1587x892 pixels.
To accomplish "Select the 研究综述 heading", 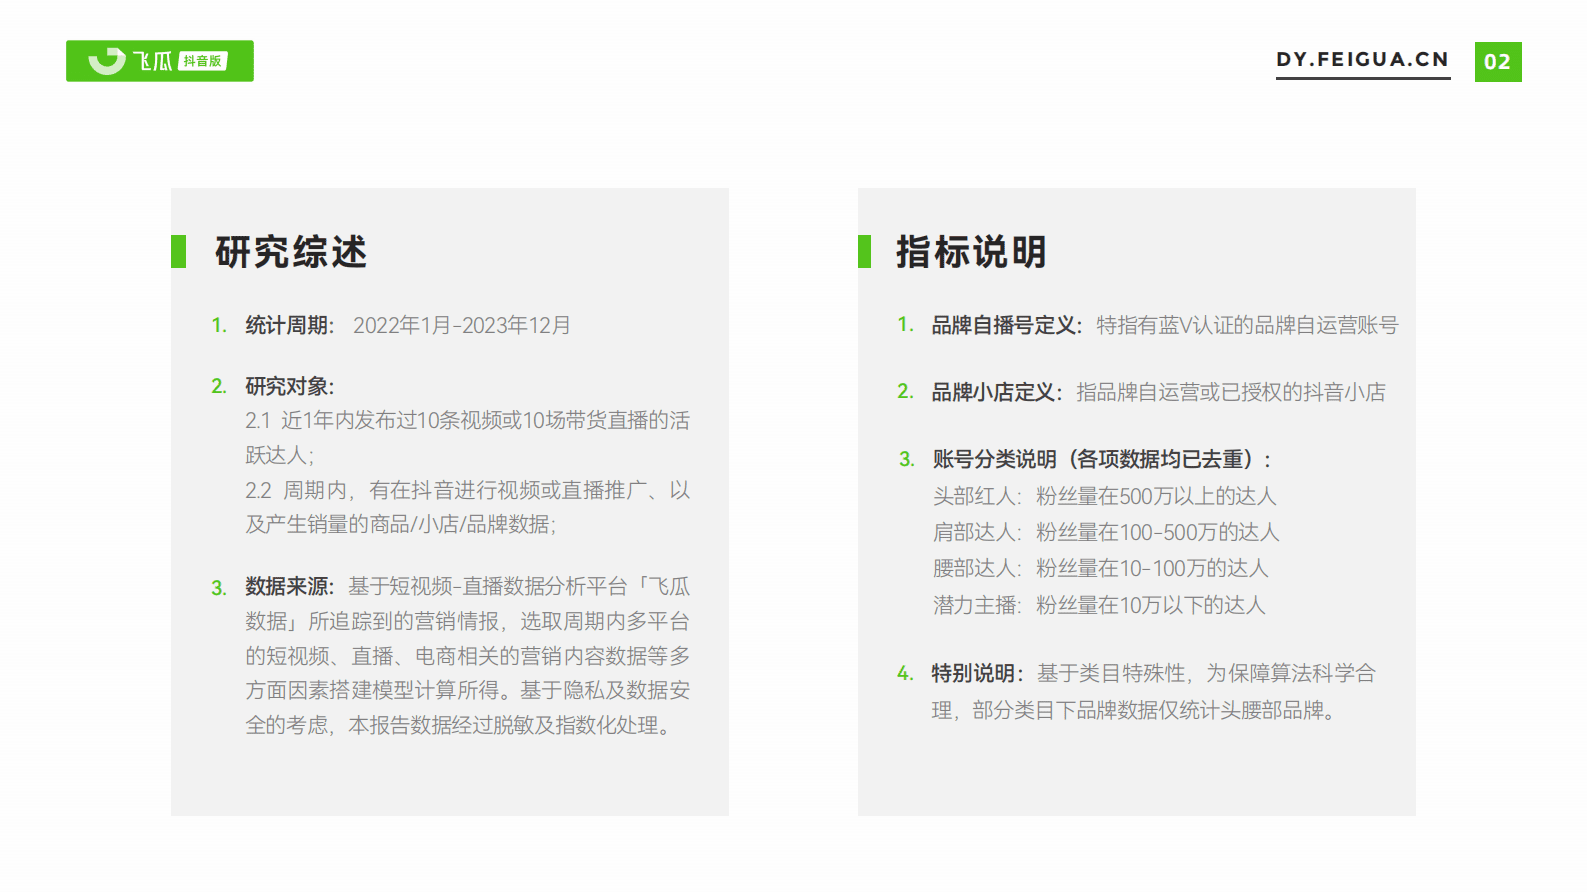I will 291,252.
